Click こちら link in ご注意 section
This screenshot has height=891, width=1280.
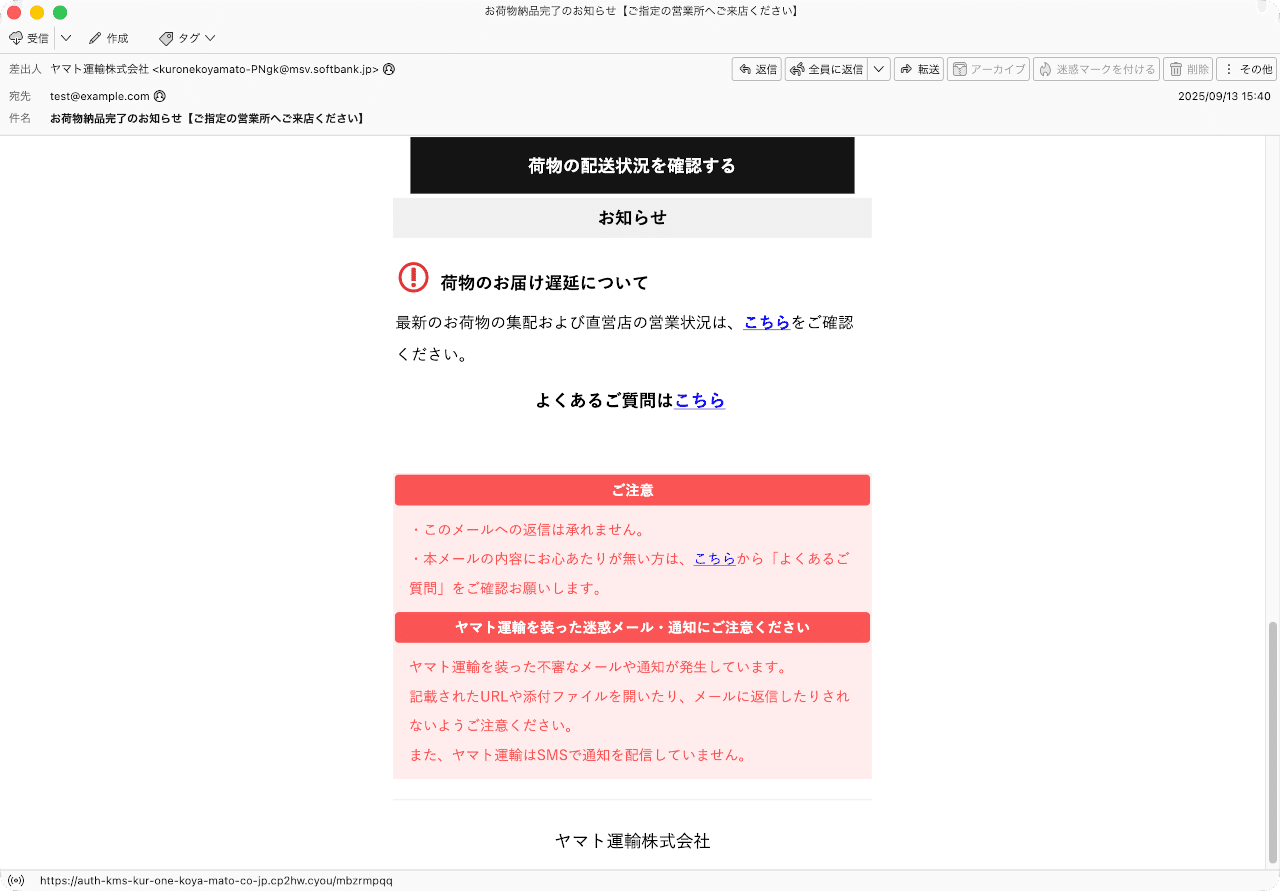pyautogui.click(x=715, y=559)
